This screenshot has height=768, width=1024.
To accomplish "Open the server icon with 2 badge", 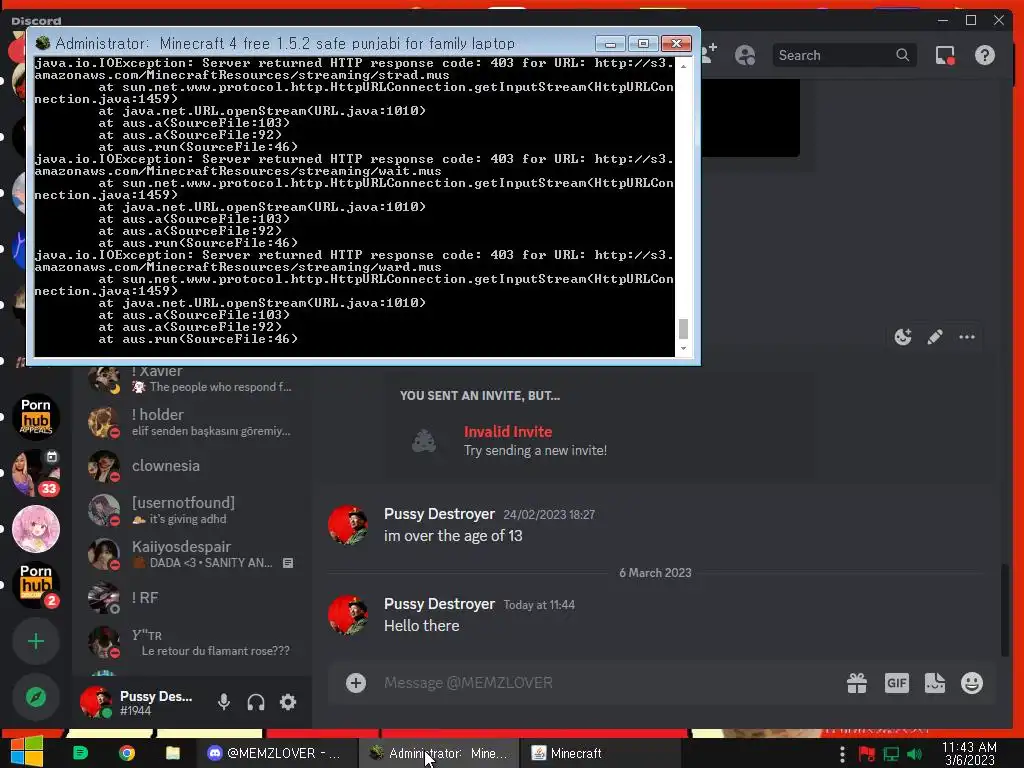I will (x=36, y=584).
